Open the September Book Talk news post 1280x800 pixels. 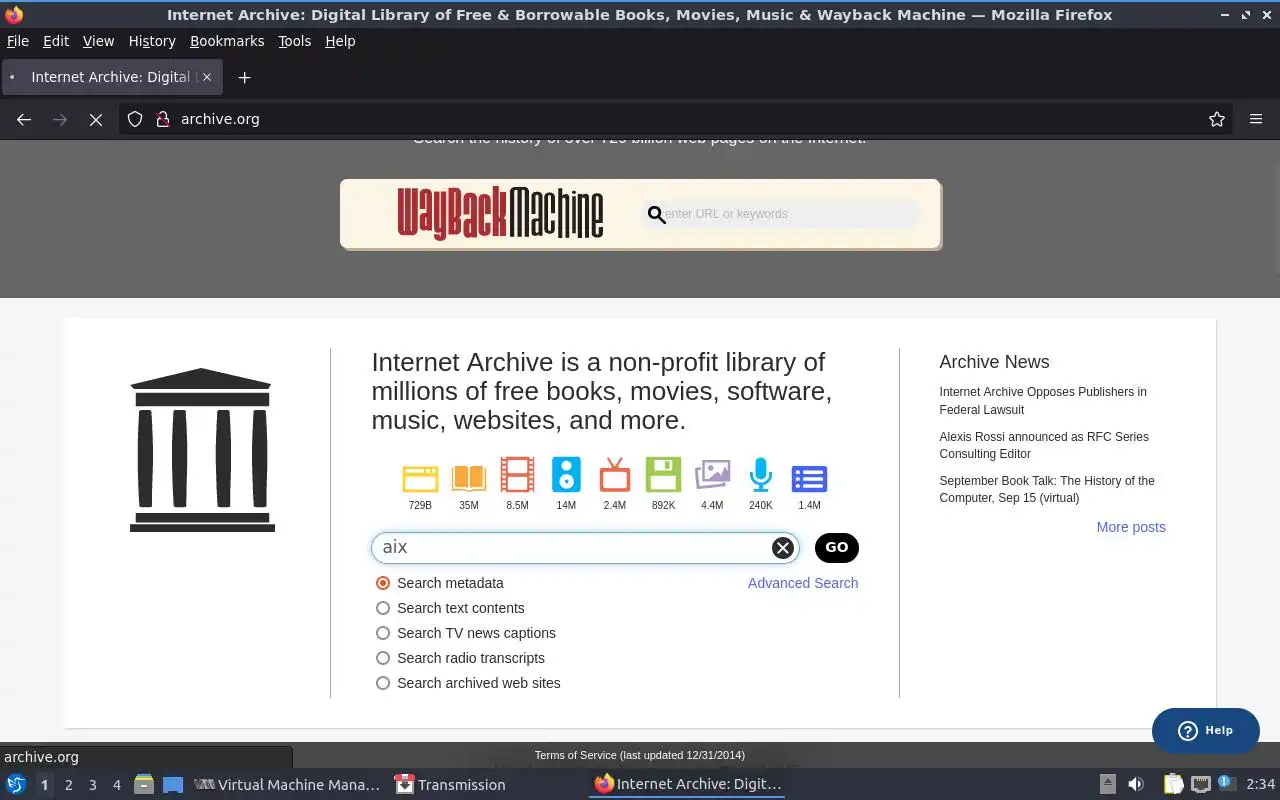point(1047,489)
